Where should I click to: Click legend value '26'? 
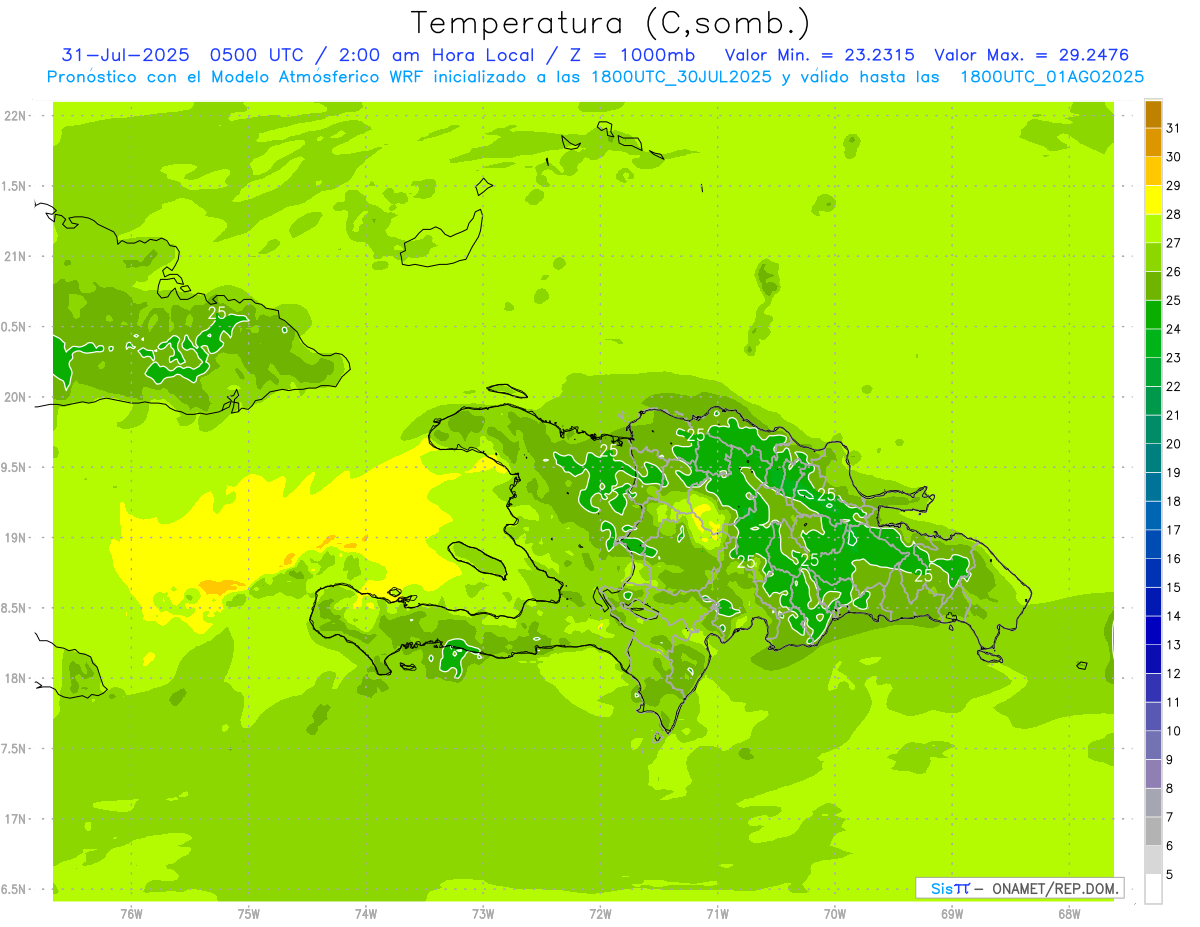[1174, 272]
